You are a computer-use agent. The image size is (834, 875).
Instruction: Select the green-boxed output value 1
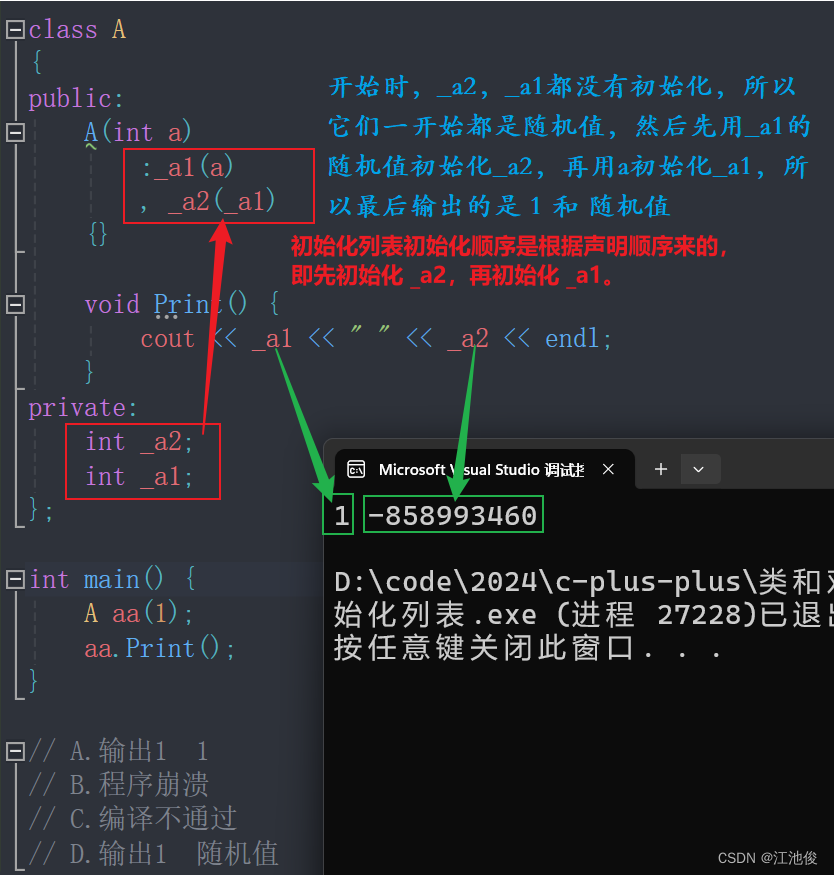(x=338, y=513)
